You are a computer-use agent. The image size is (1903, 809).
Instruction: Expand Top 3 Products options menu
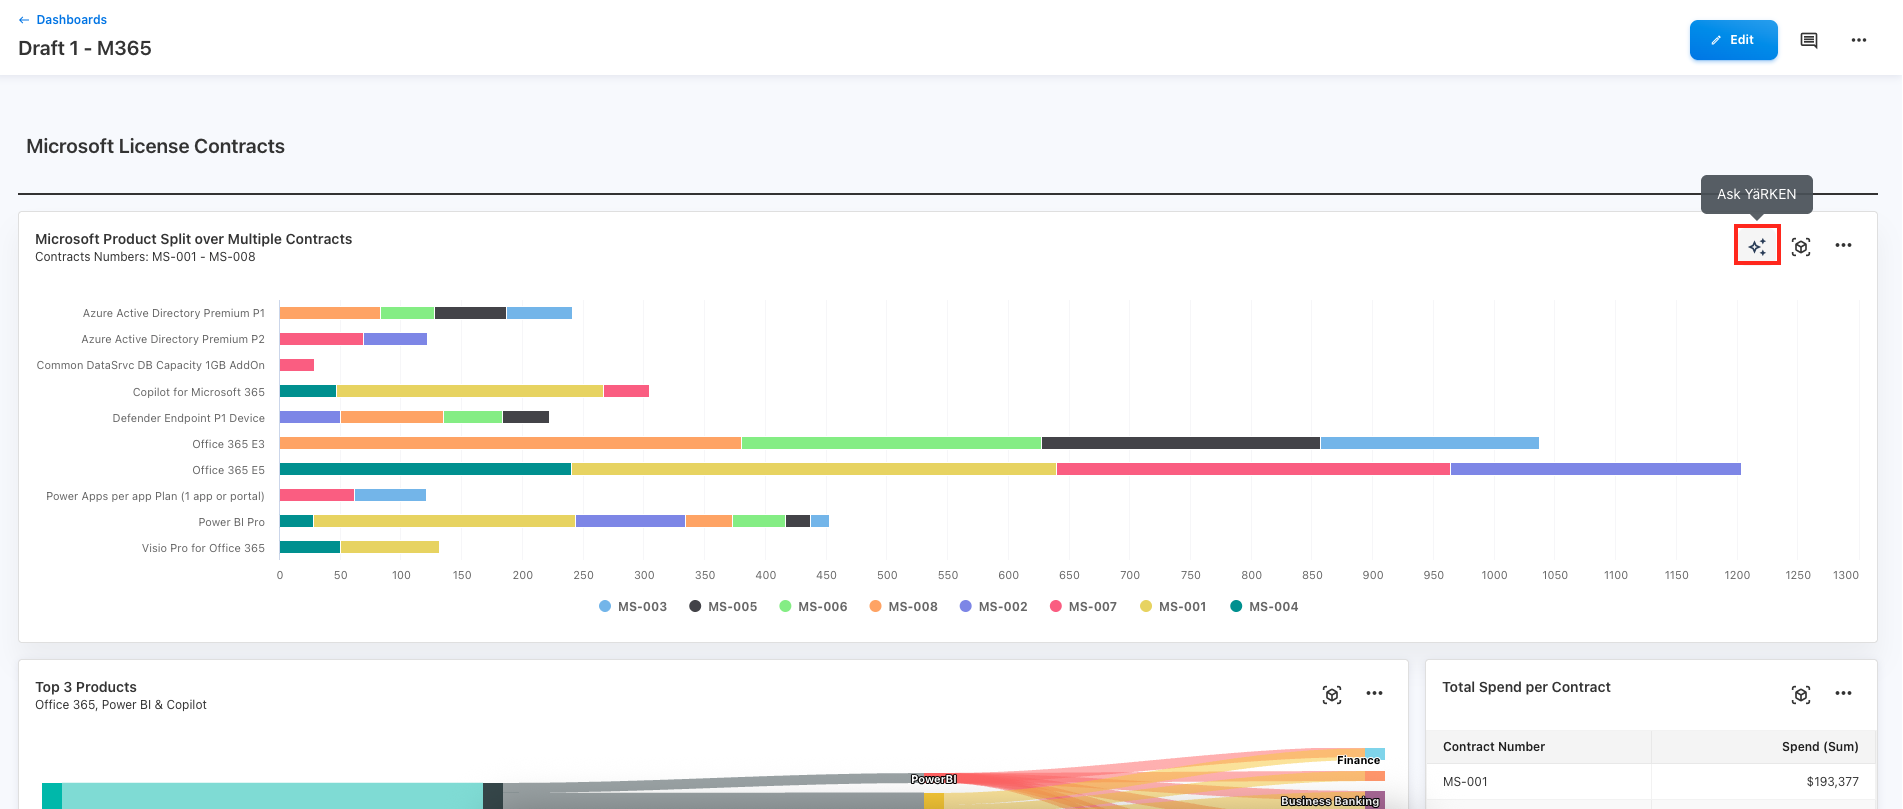1374,694
